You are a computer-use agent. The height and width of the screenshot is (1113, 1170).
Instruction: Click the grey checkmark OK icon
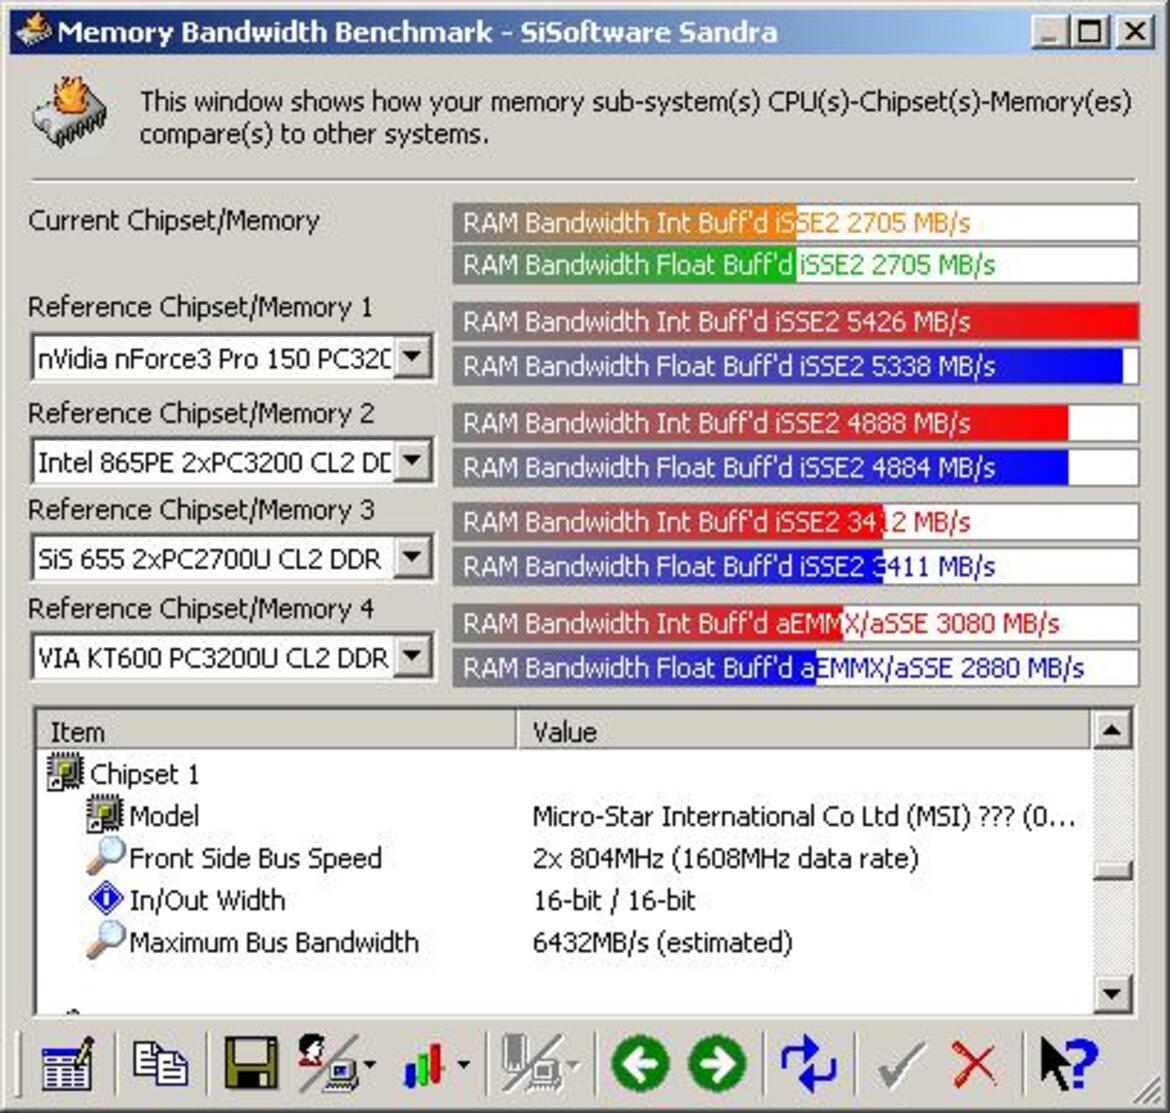tap(901, 1064)
